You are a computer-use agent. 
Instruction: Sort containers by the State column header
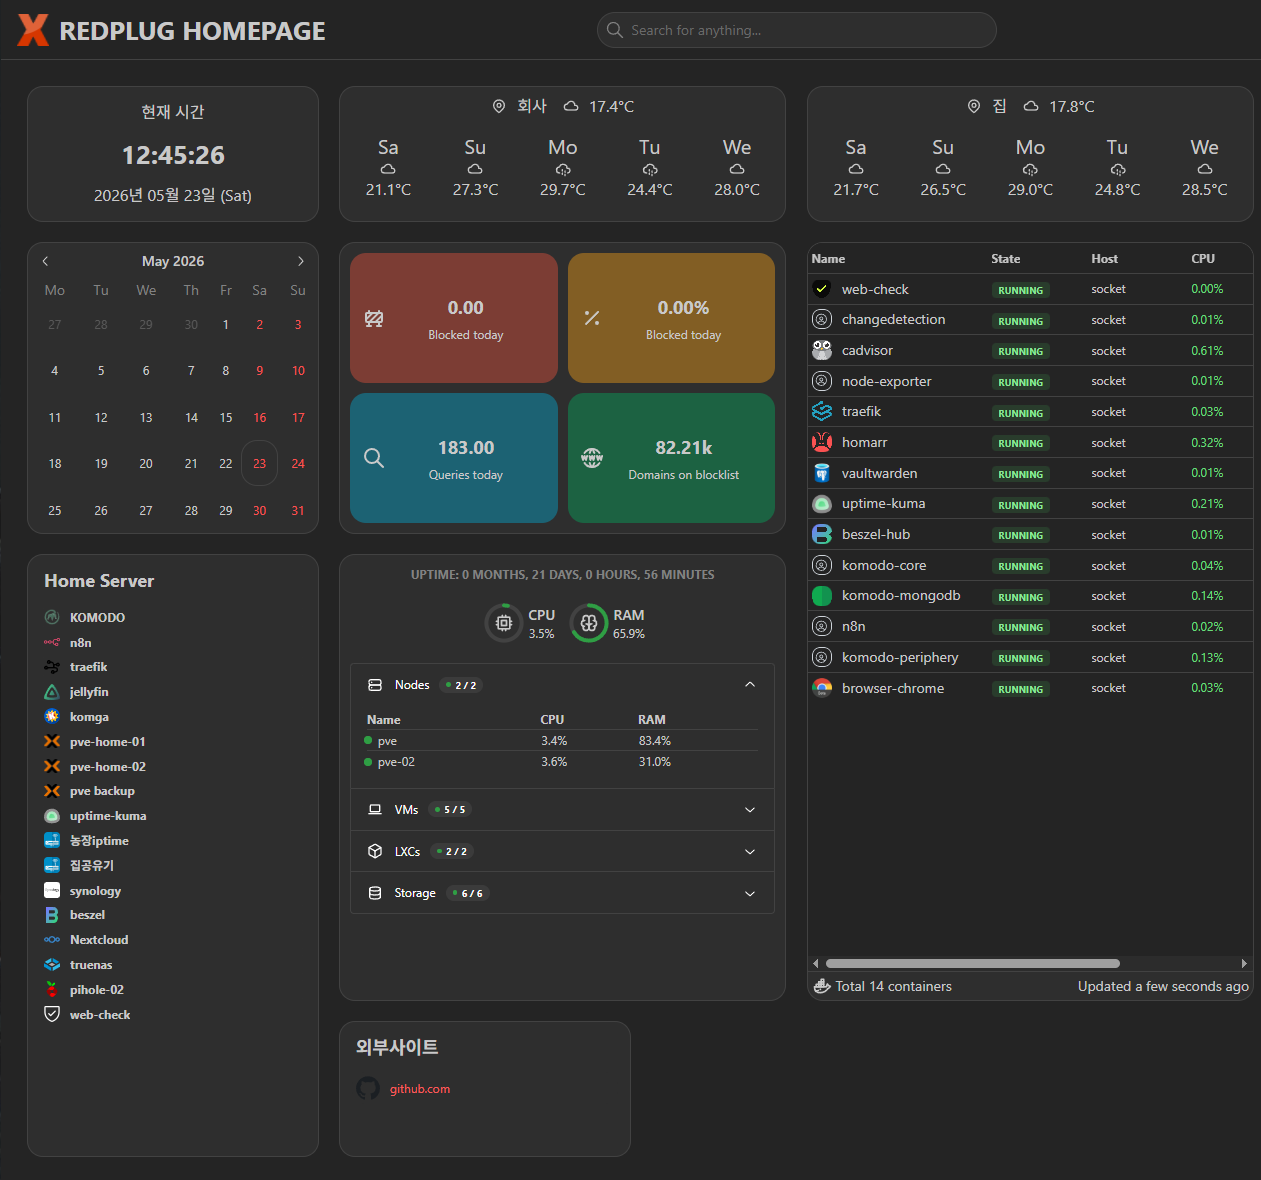(x=1005, y=258)
